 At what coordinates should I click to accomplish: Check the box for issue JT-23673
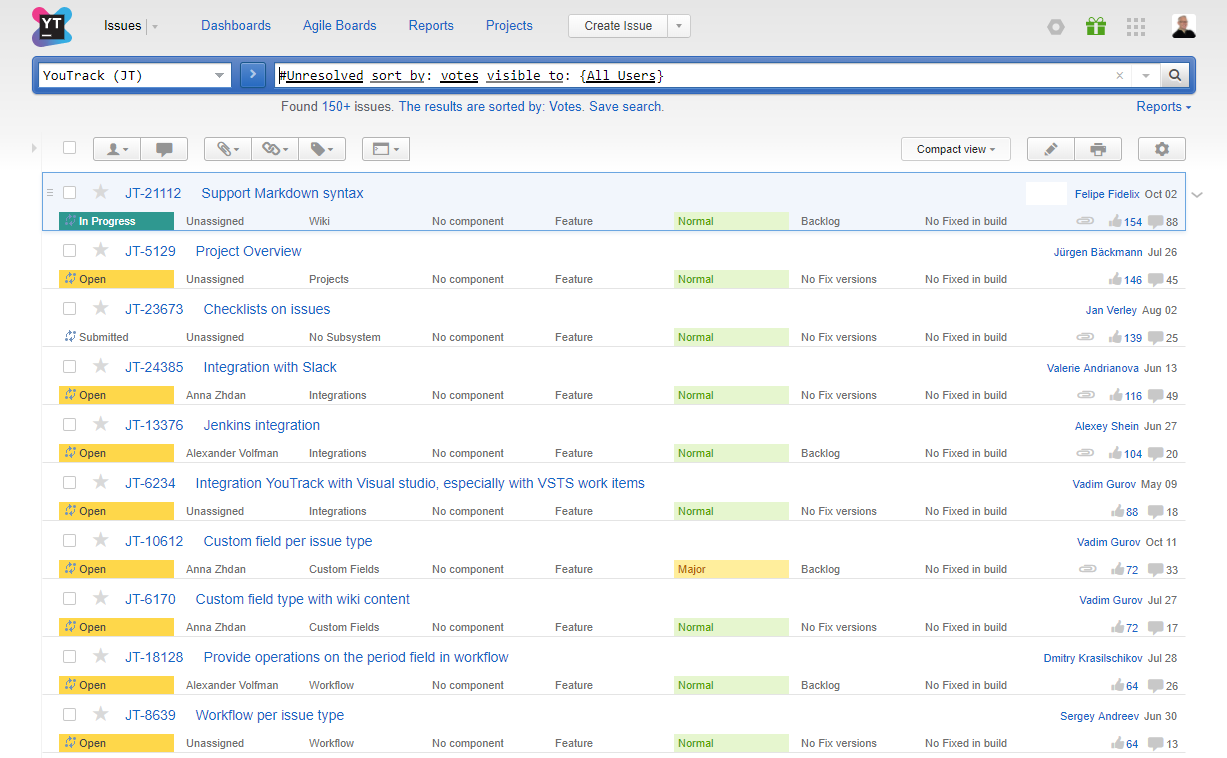click(x=70, y=309)
